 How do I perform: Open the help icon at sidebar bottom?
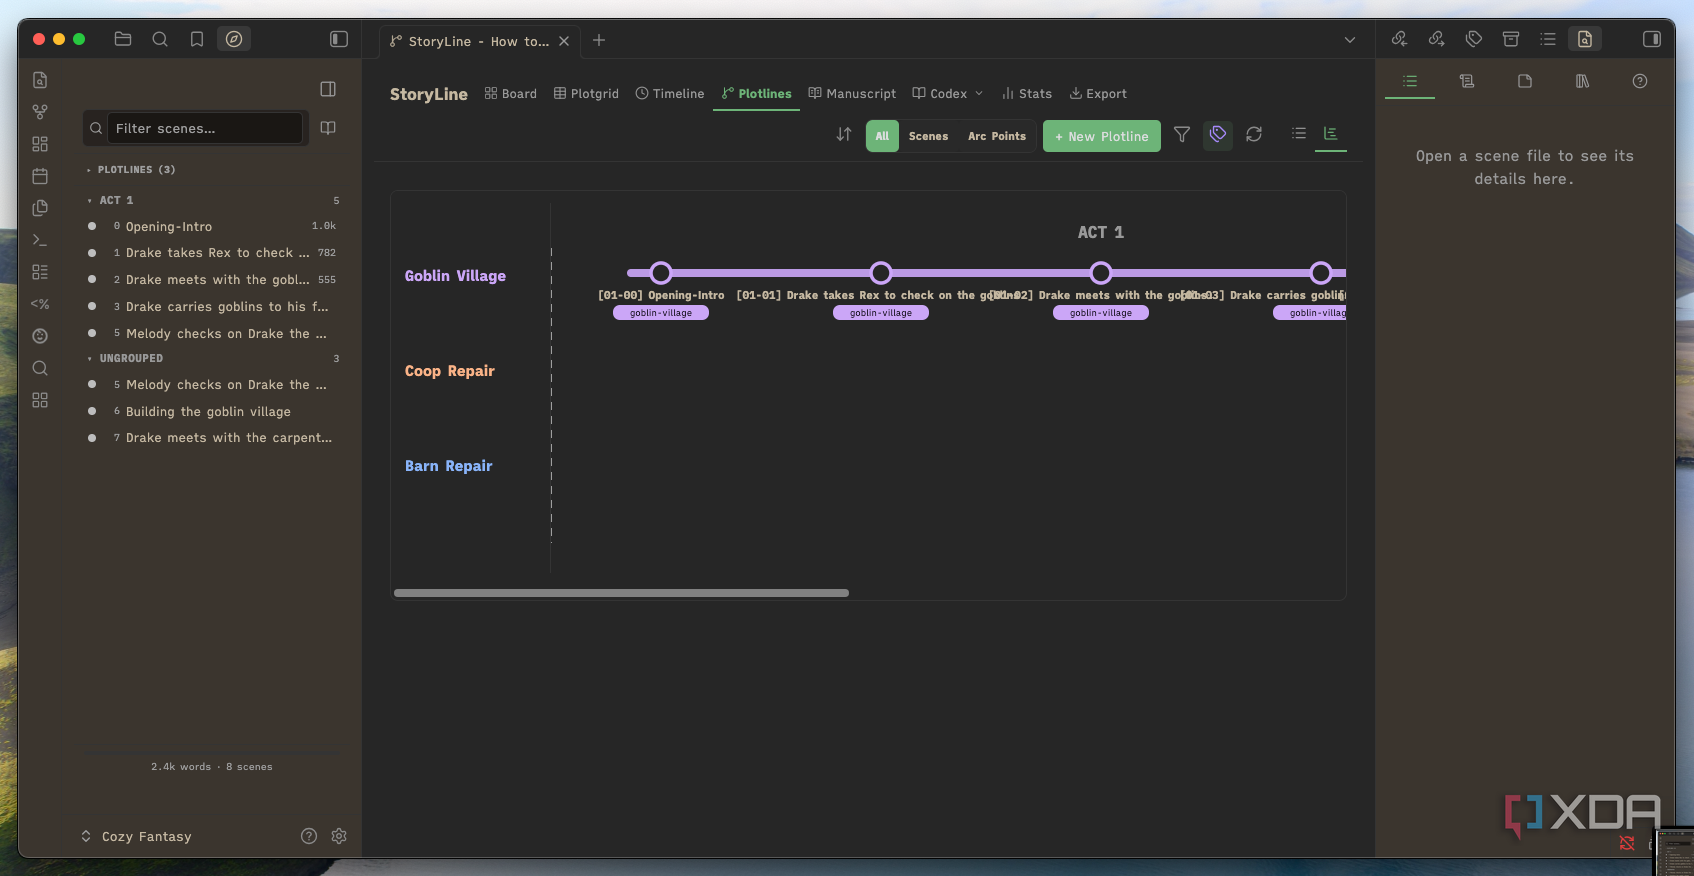309,836
